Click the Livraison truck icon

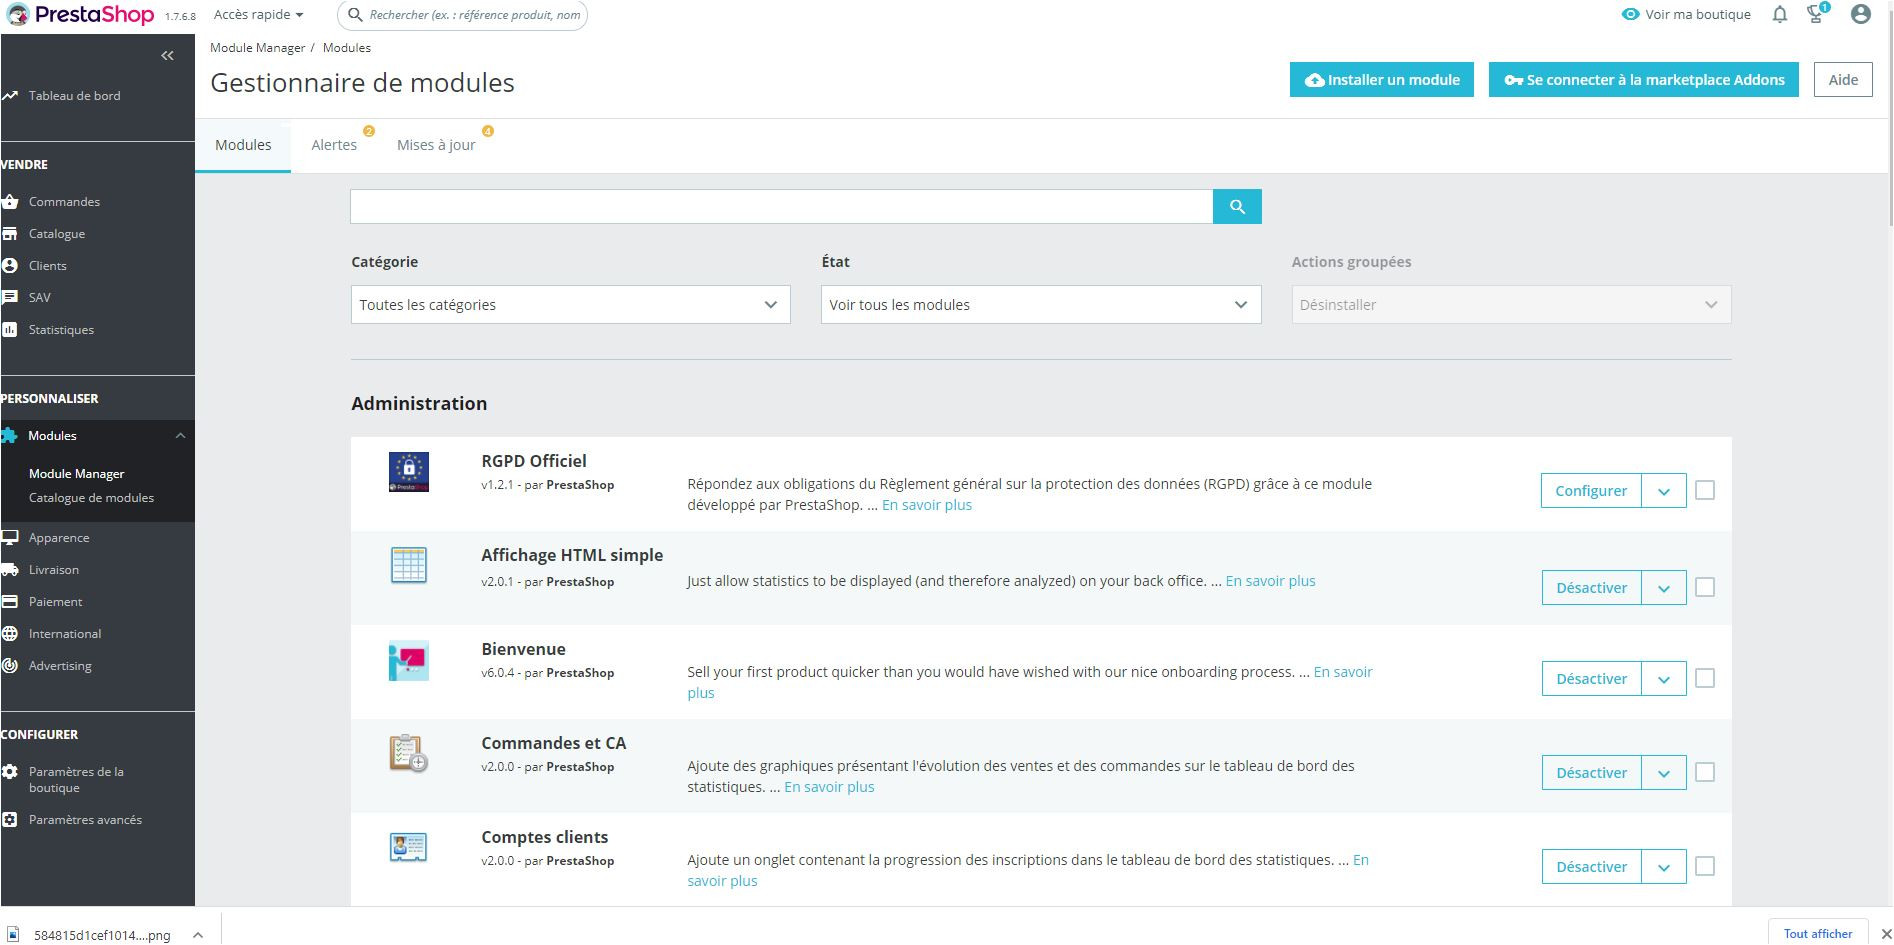tap(10, 570)
